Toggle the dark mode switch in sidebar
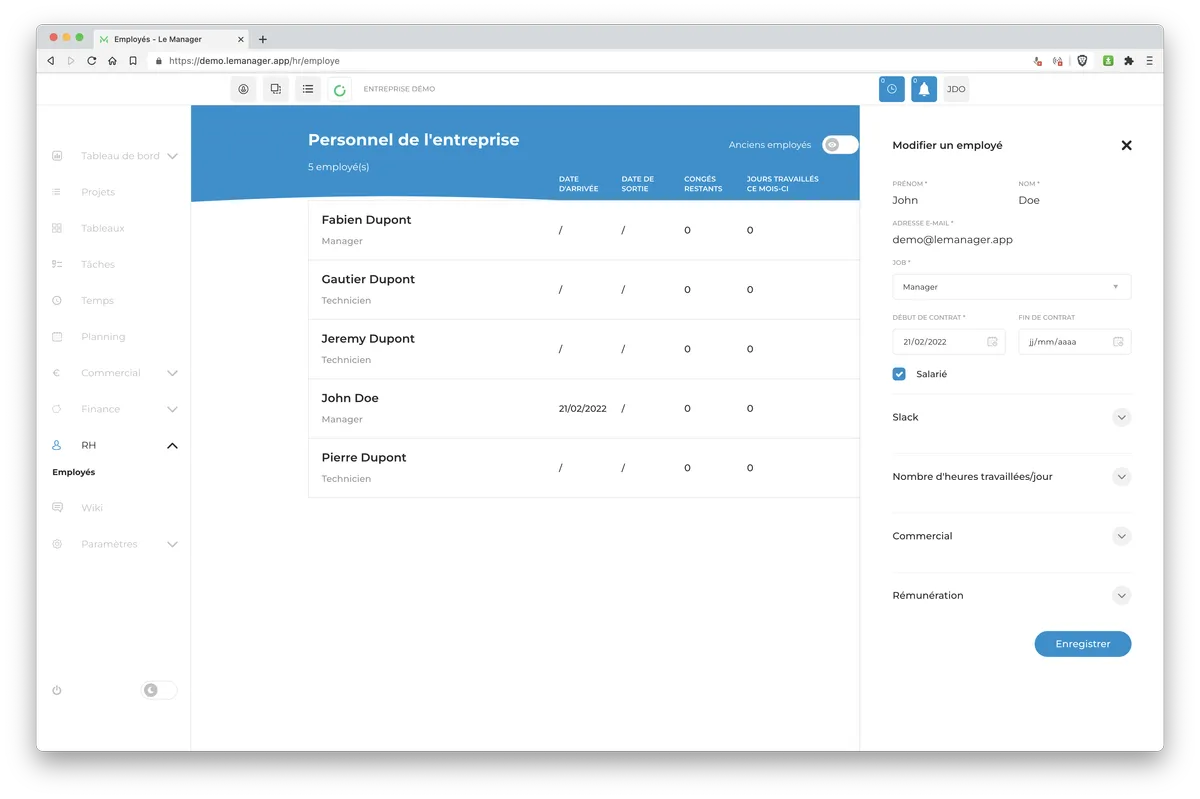Screen dimensions: 1200x799 (x=159, y=690)
